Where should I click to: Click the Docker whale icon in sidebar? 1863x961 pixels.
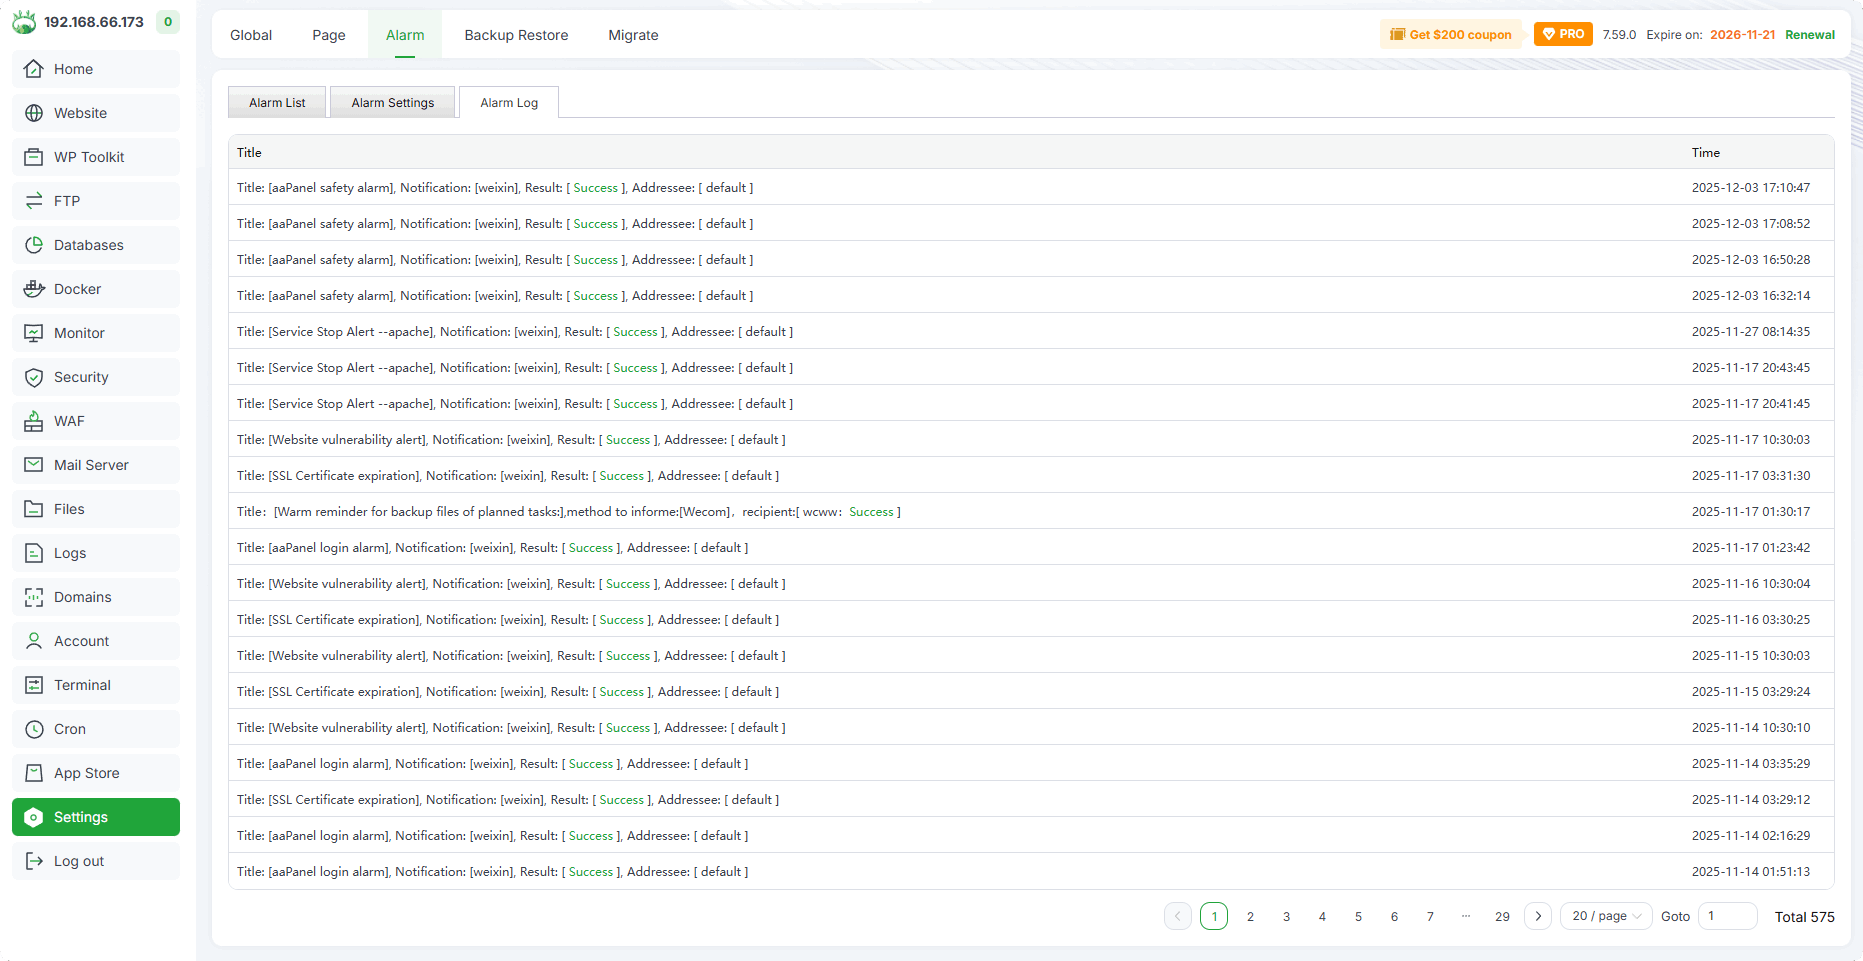[34, 289]
